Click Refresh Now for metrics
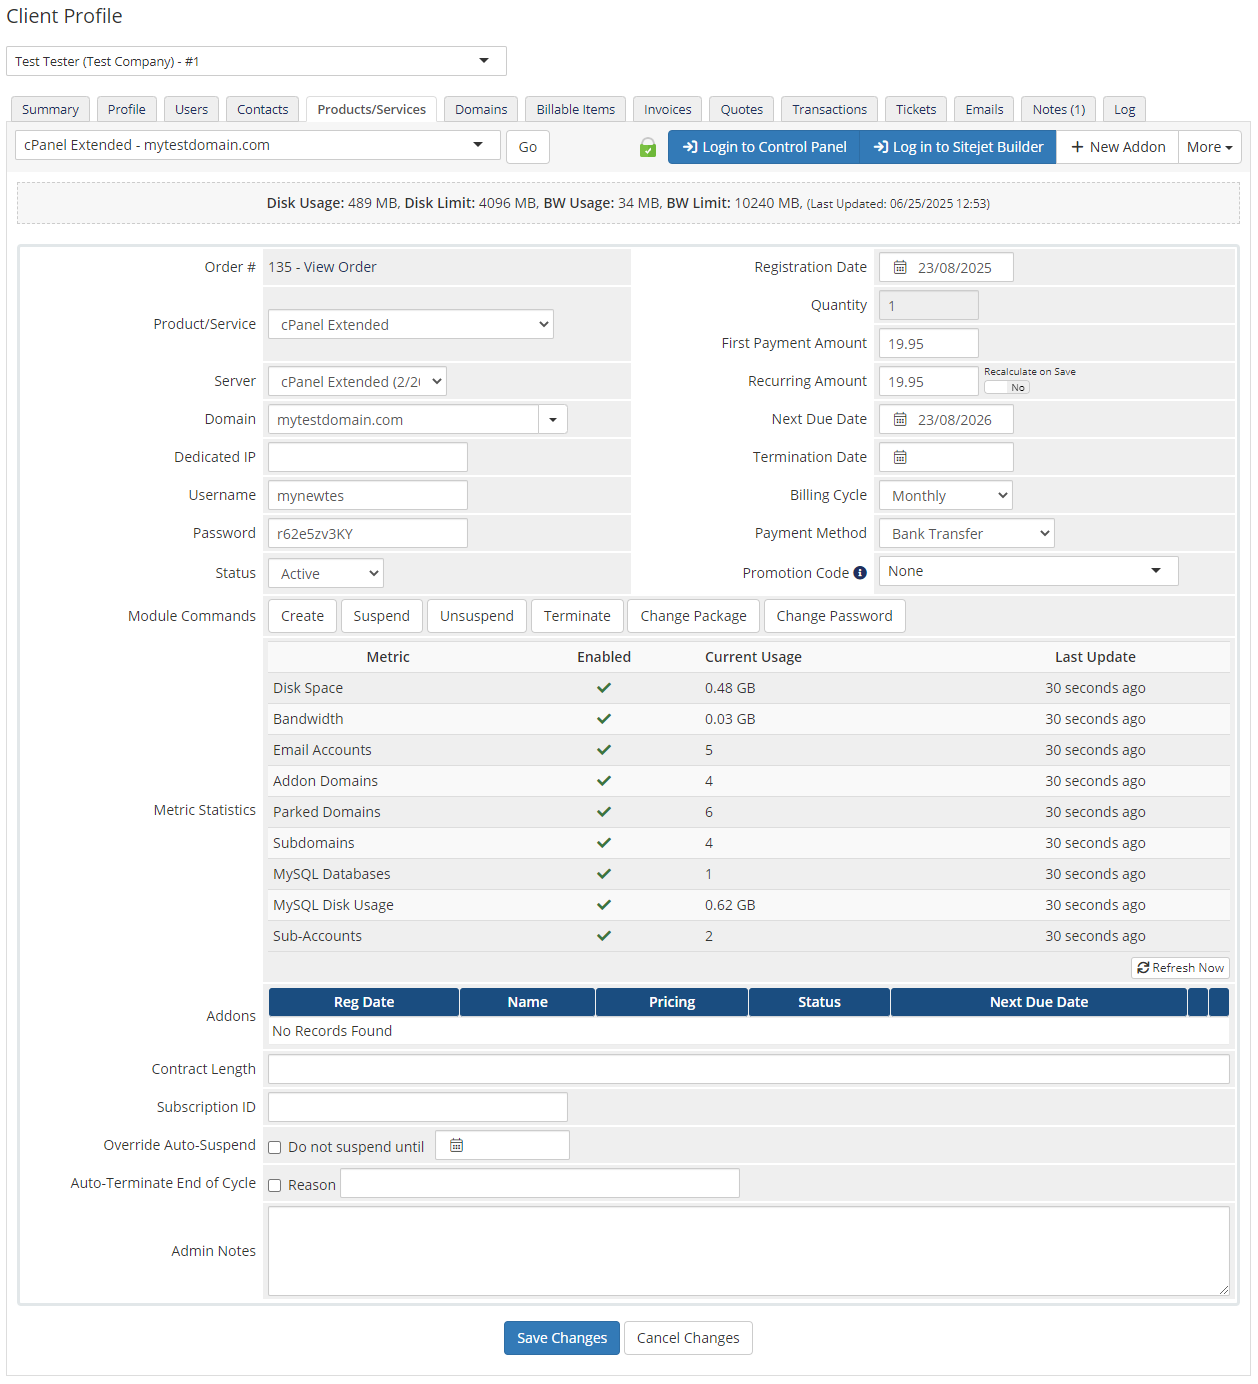The image size is (1258, 1384). click(1180, 968)
